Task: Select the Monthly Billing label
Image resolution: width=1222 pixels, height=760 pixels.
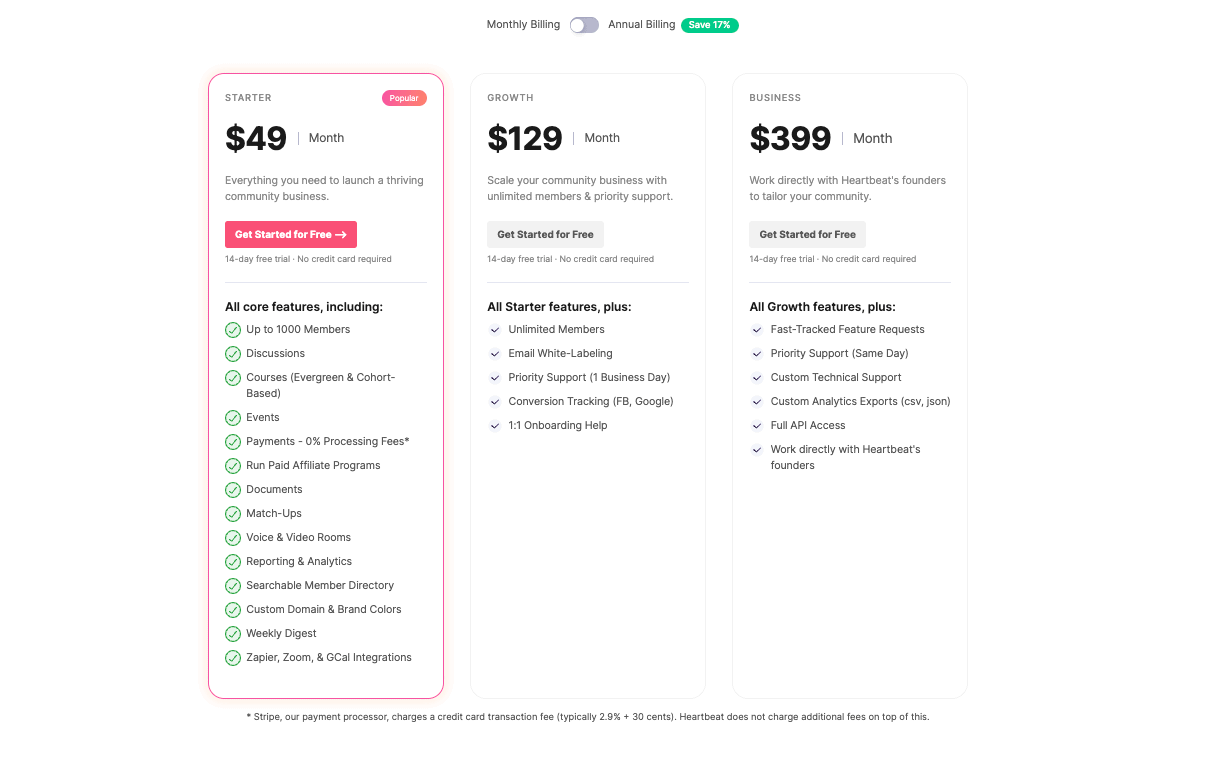Action: pyautogui.click(x=523, y=25)
